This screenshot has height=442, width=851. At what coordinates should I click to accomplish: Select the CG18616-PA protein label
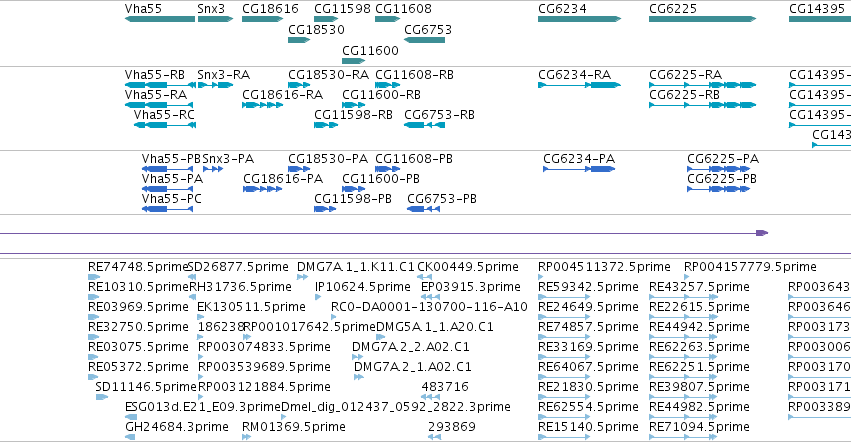click(x=283, y=179)
